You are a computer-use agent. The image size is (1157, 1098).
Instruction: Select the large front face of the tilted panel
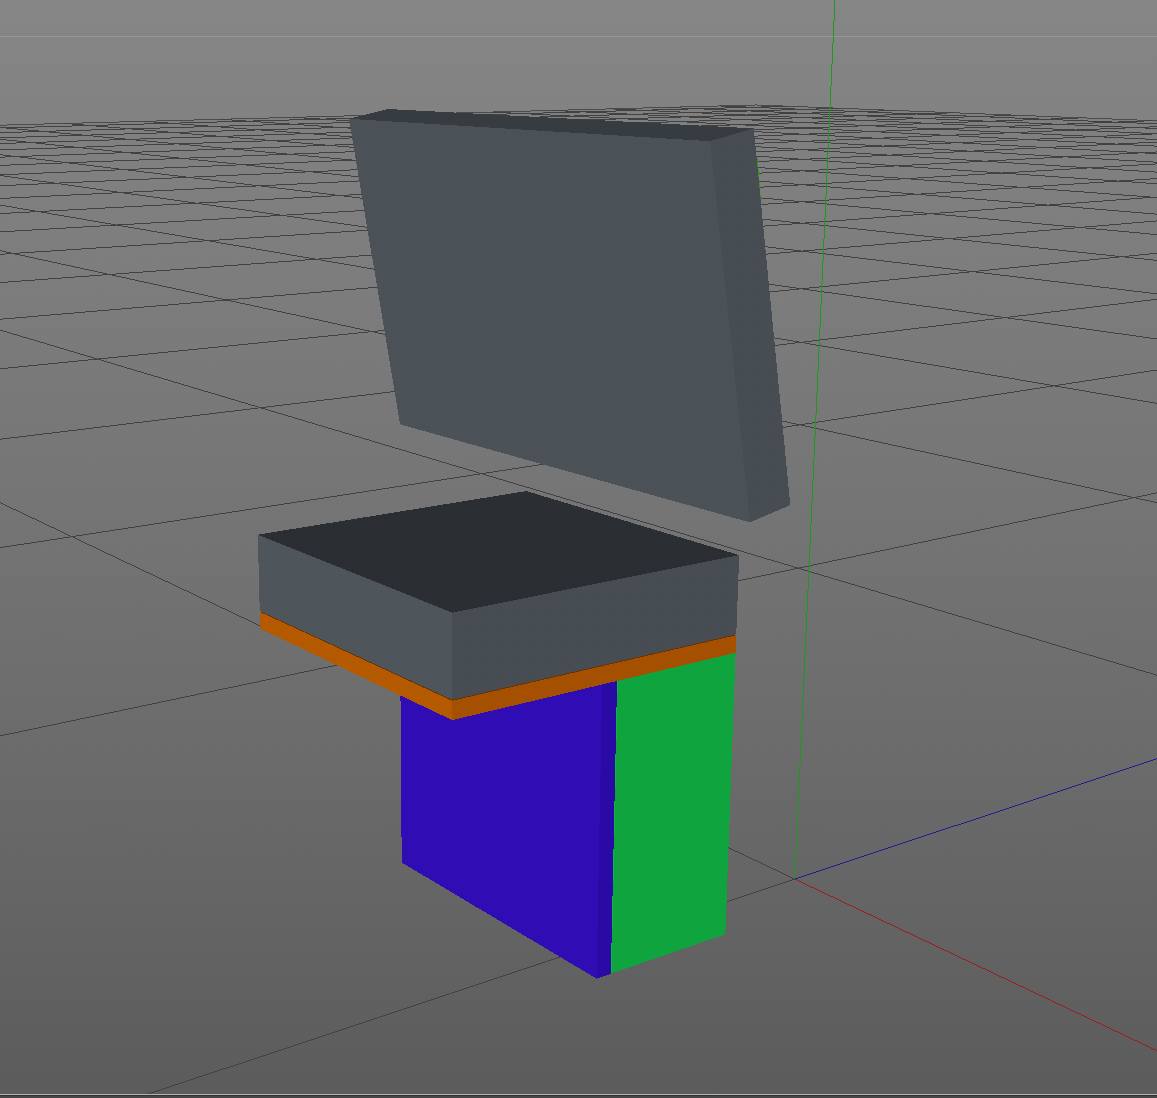pos(560,300)
